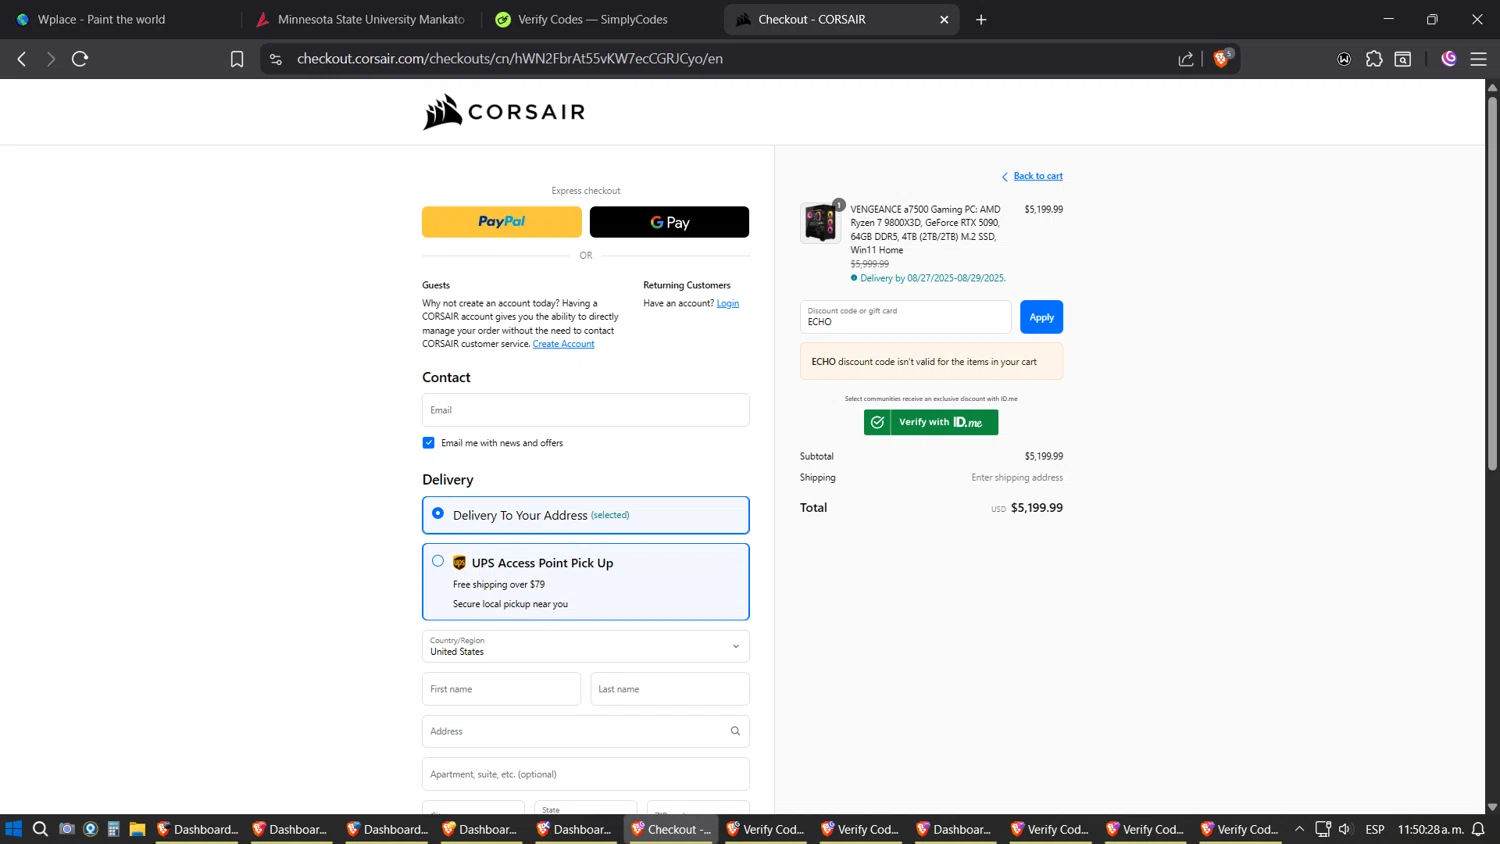Open the volume control tray icon
The height and width of the screenshot is (844, 1500).
pos(1345,829)
